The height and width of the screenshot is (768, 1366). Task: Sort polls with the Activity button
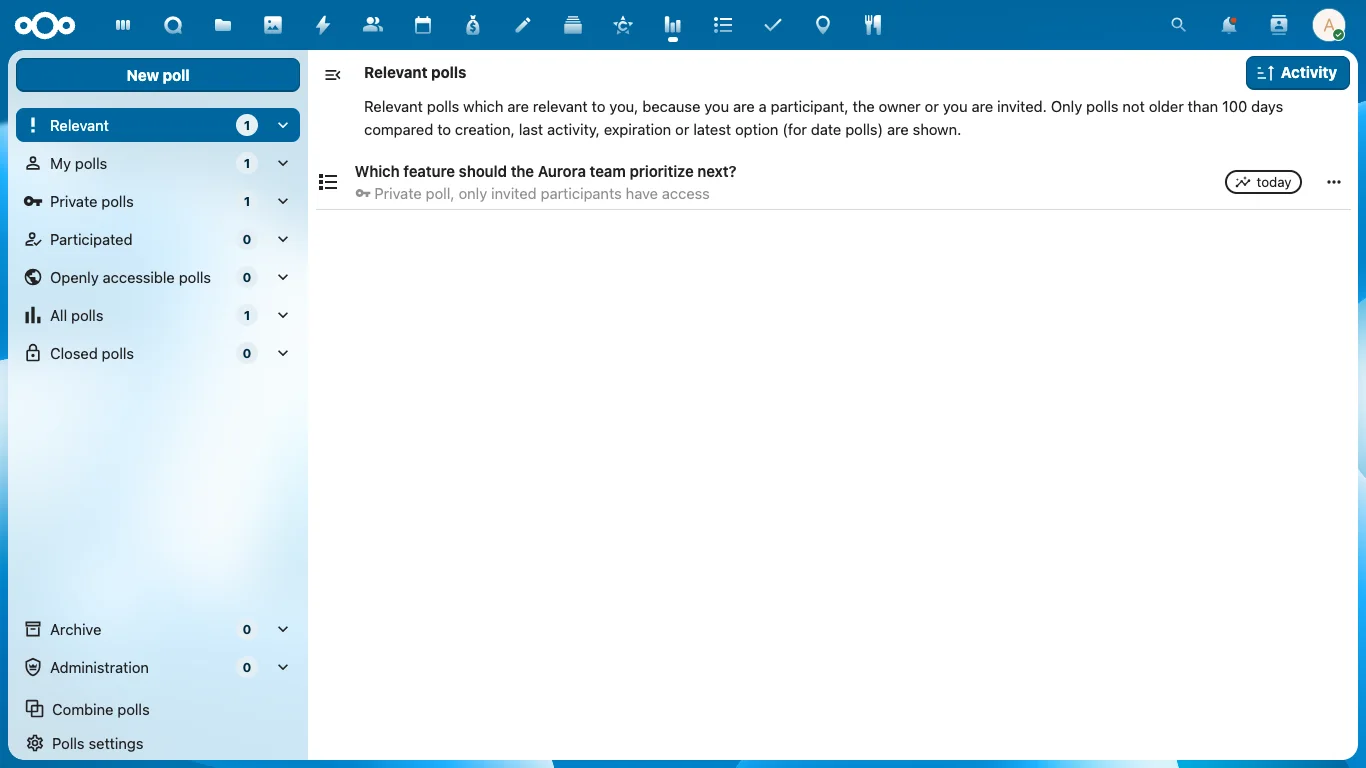click(1298, 73)
